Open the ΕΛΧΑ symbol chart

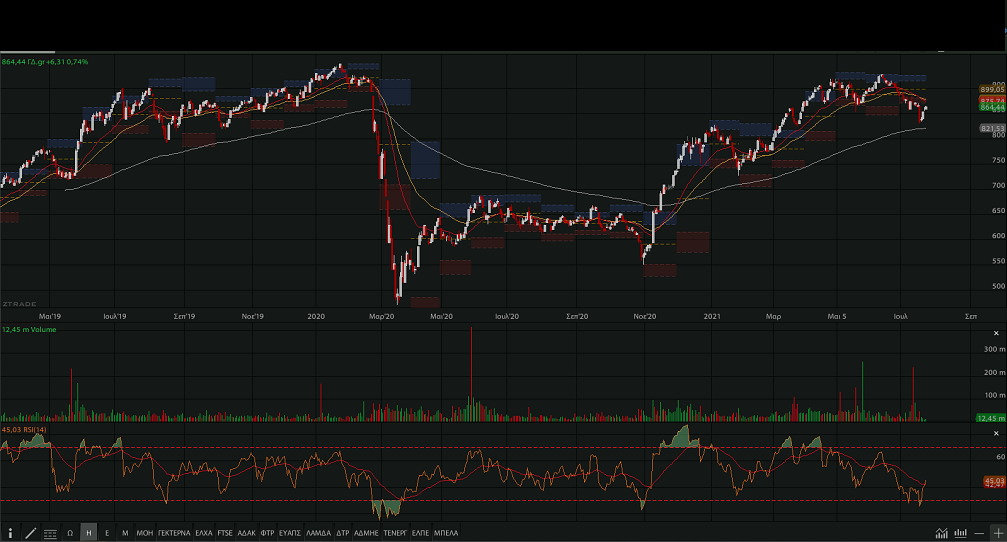pos(204,533)
